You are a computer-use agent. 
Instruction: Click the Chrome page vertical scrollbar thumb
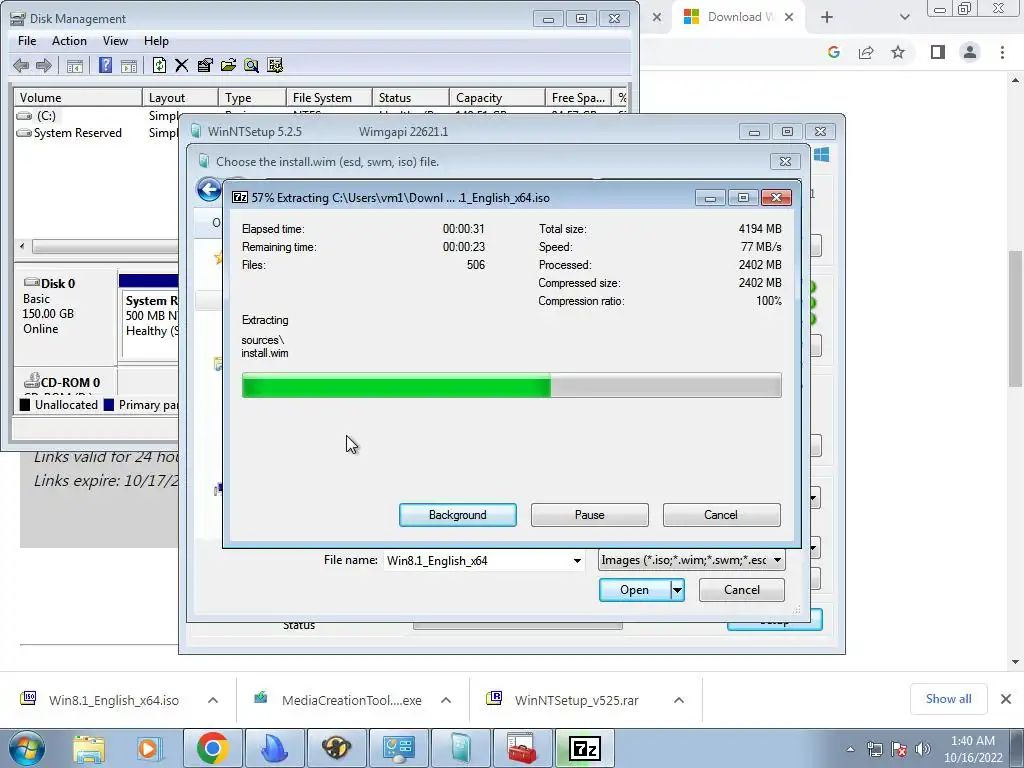click(x=1015, y=318)
